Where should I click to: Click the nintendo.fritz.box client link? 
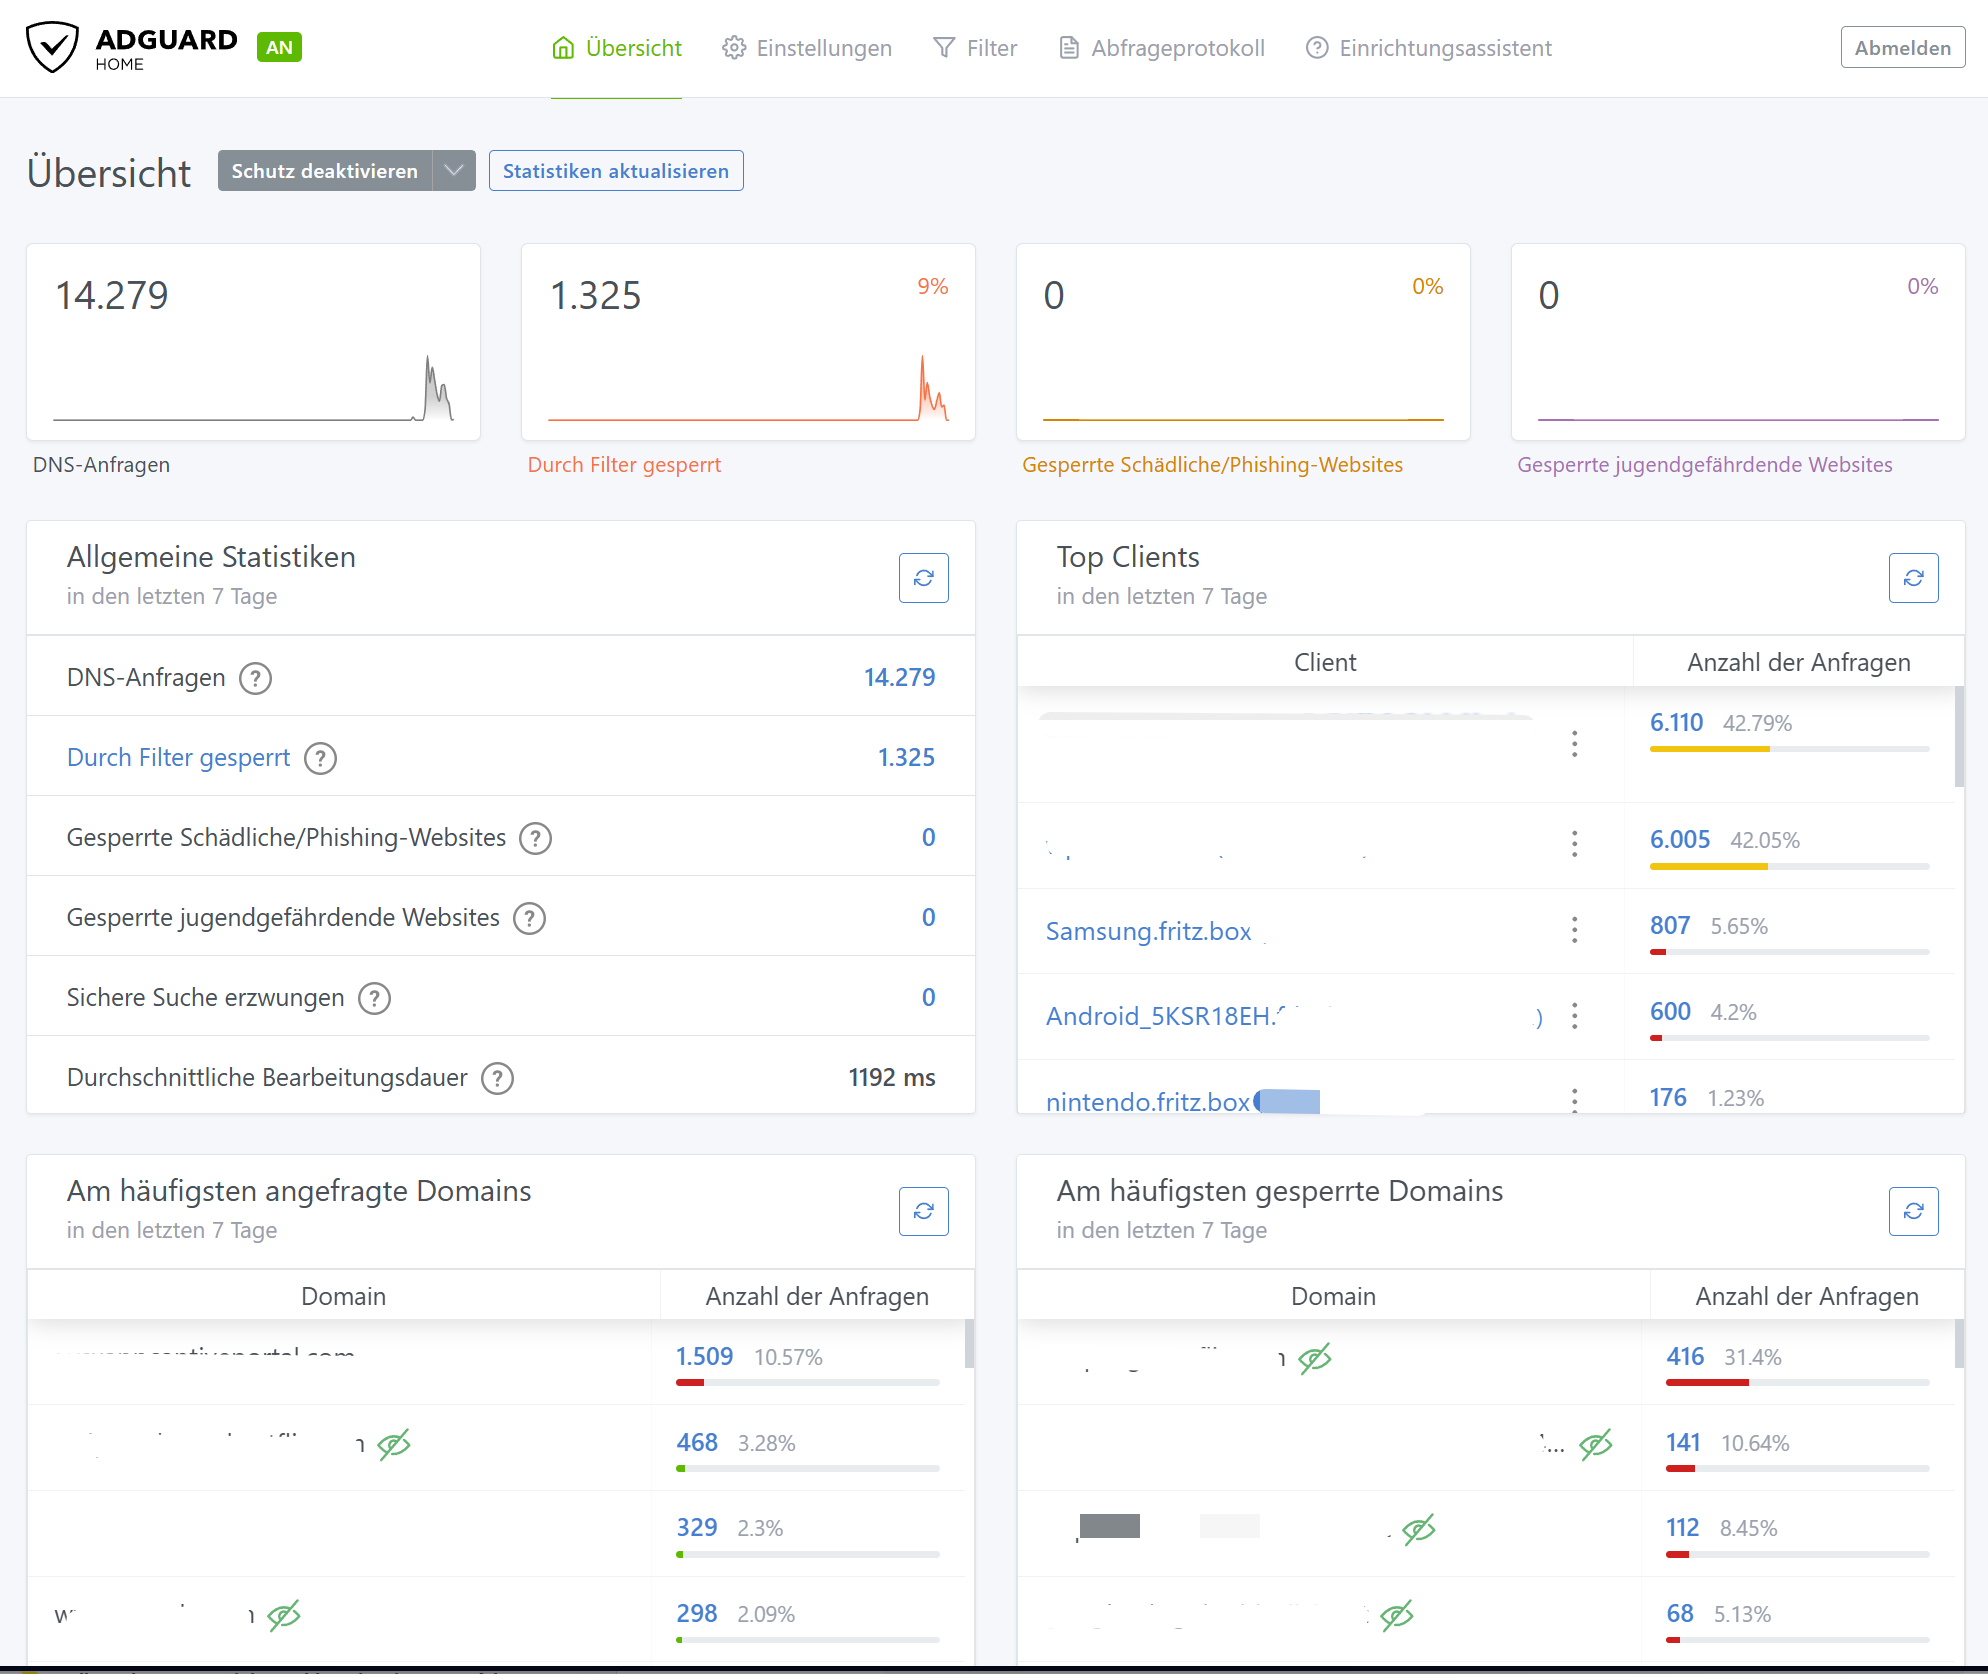point(1148,1102)
